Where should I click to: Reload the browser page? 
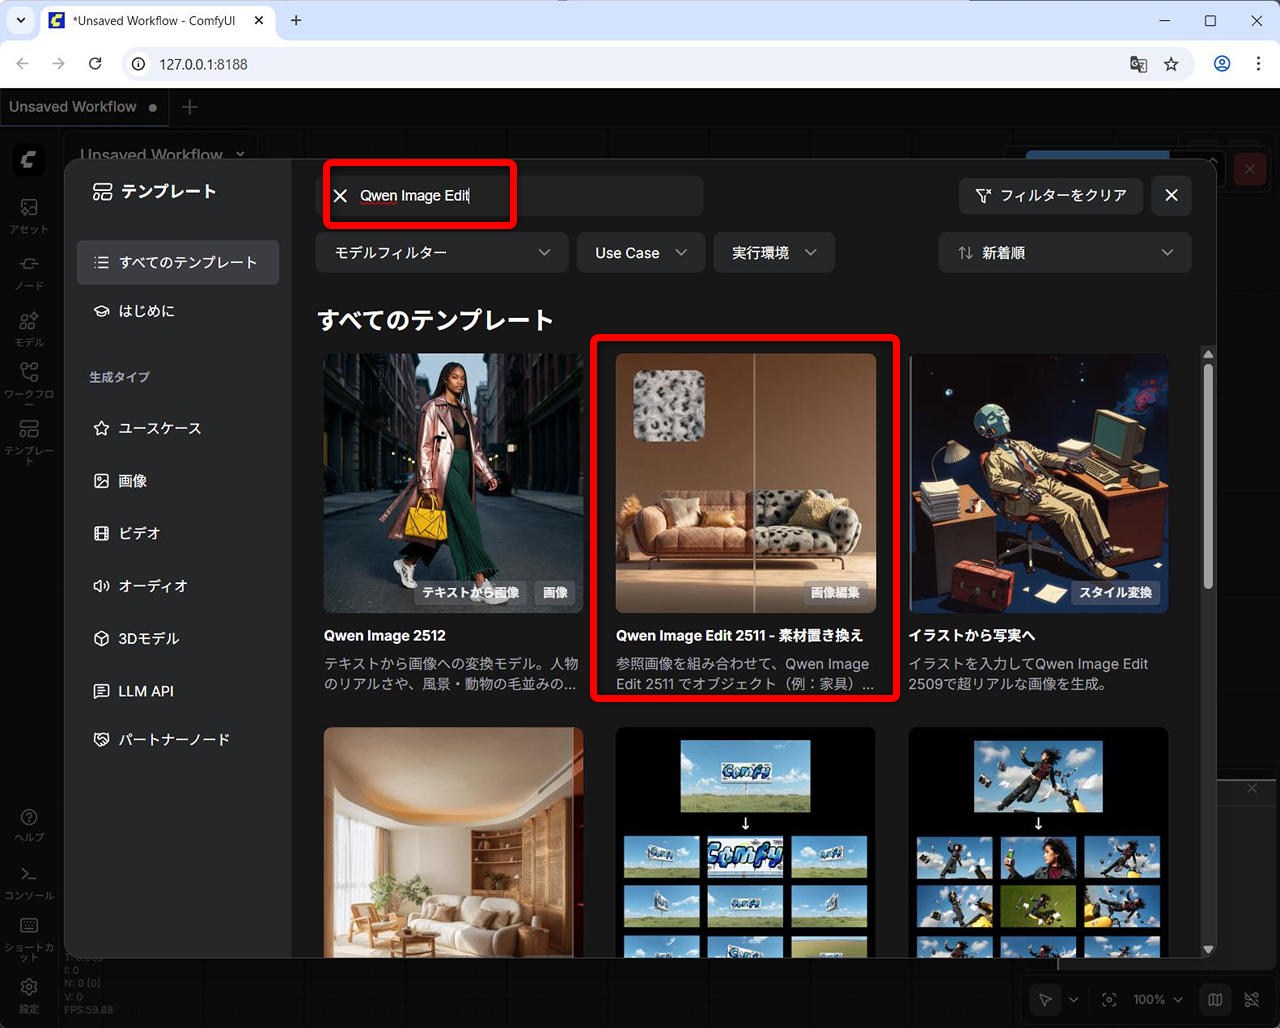click(x=95, y=64)
